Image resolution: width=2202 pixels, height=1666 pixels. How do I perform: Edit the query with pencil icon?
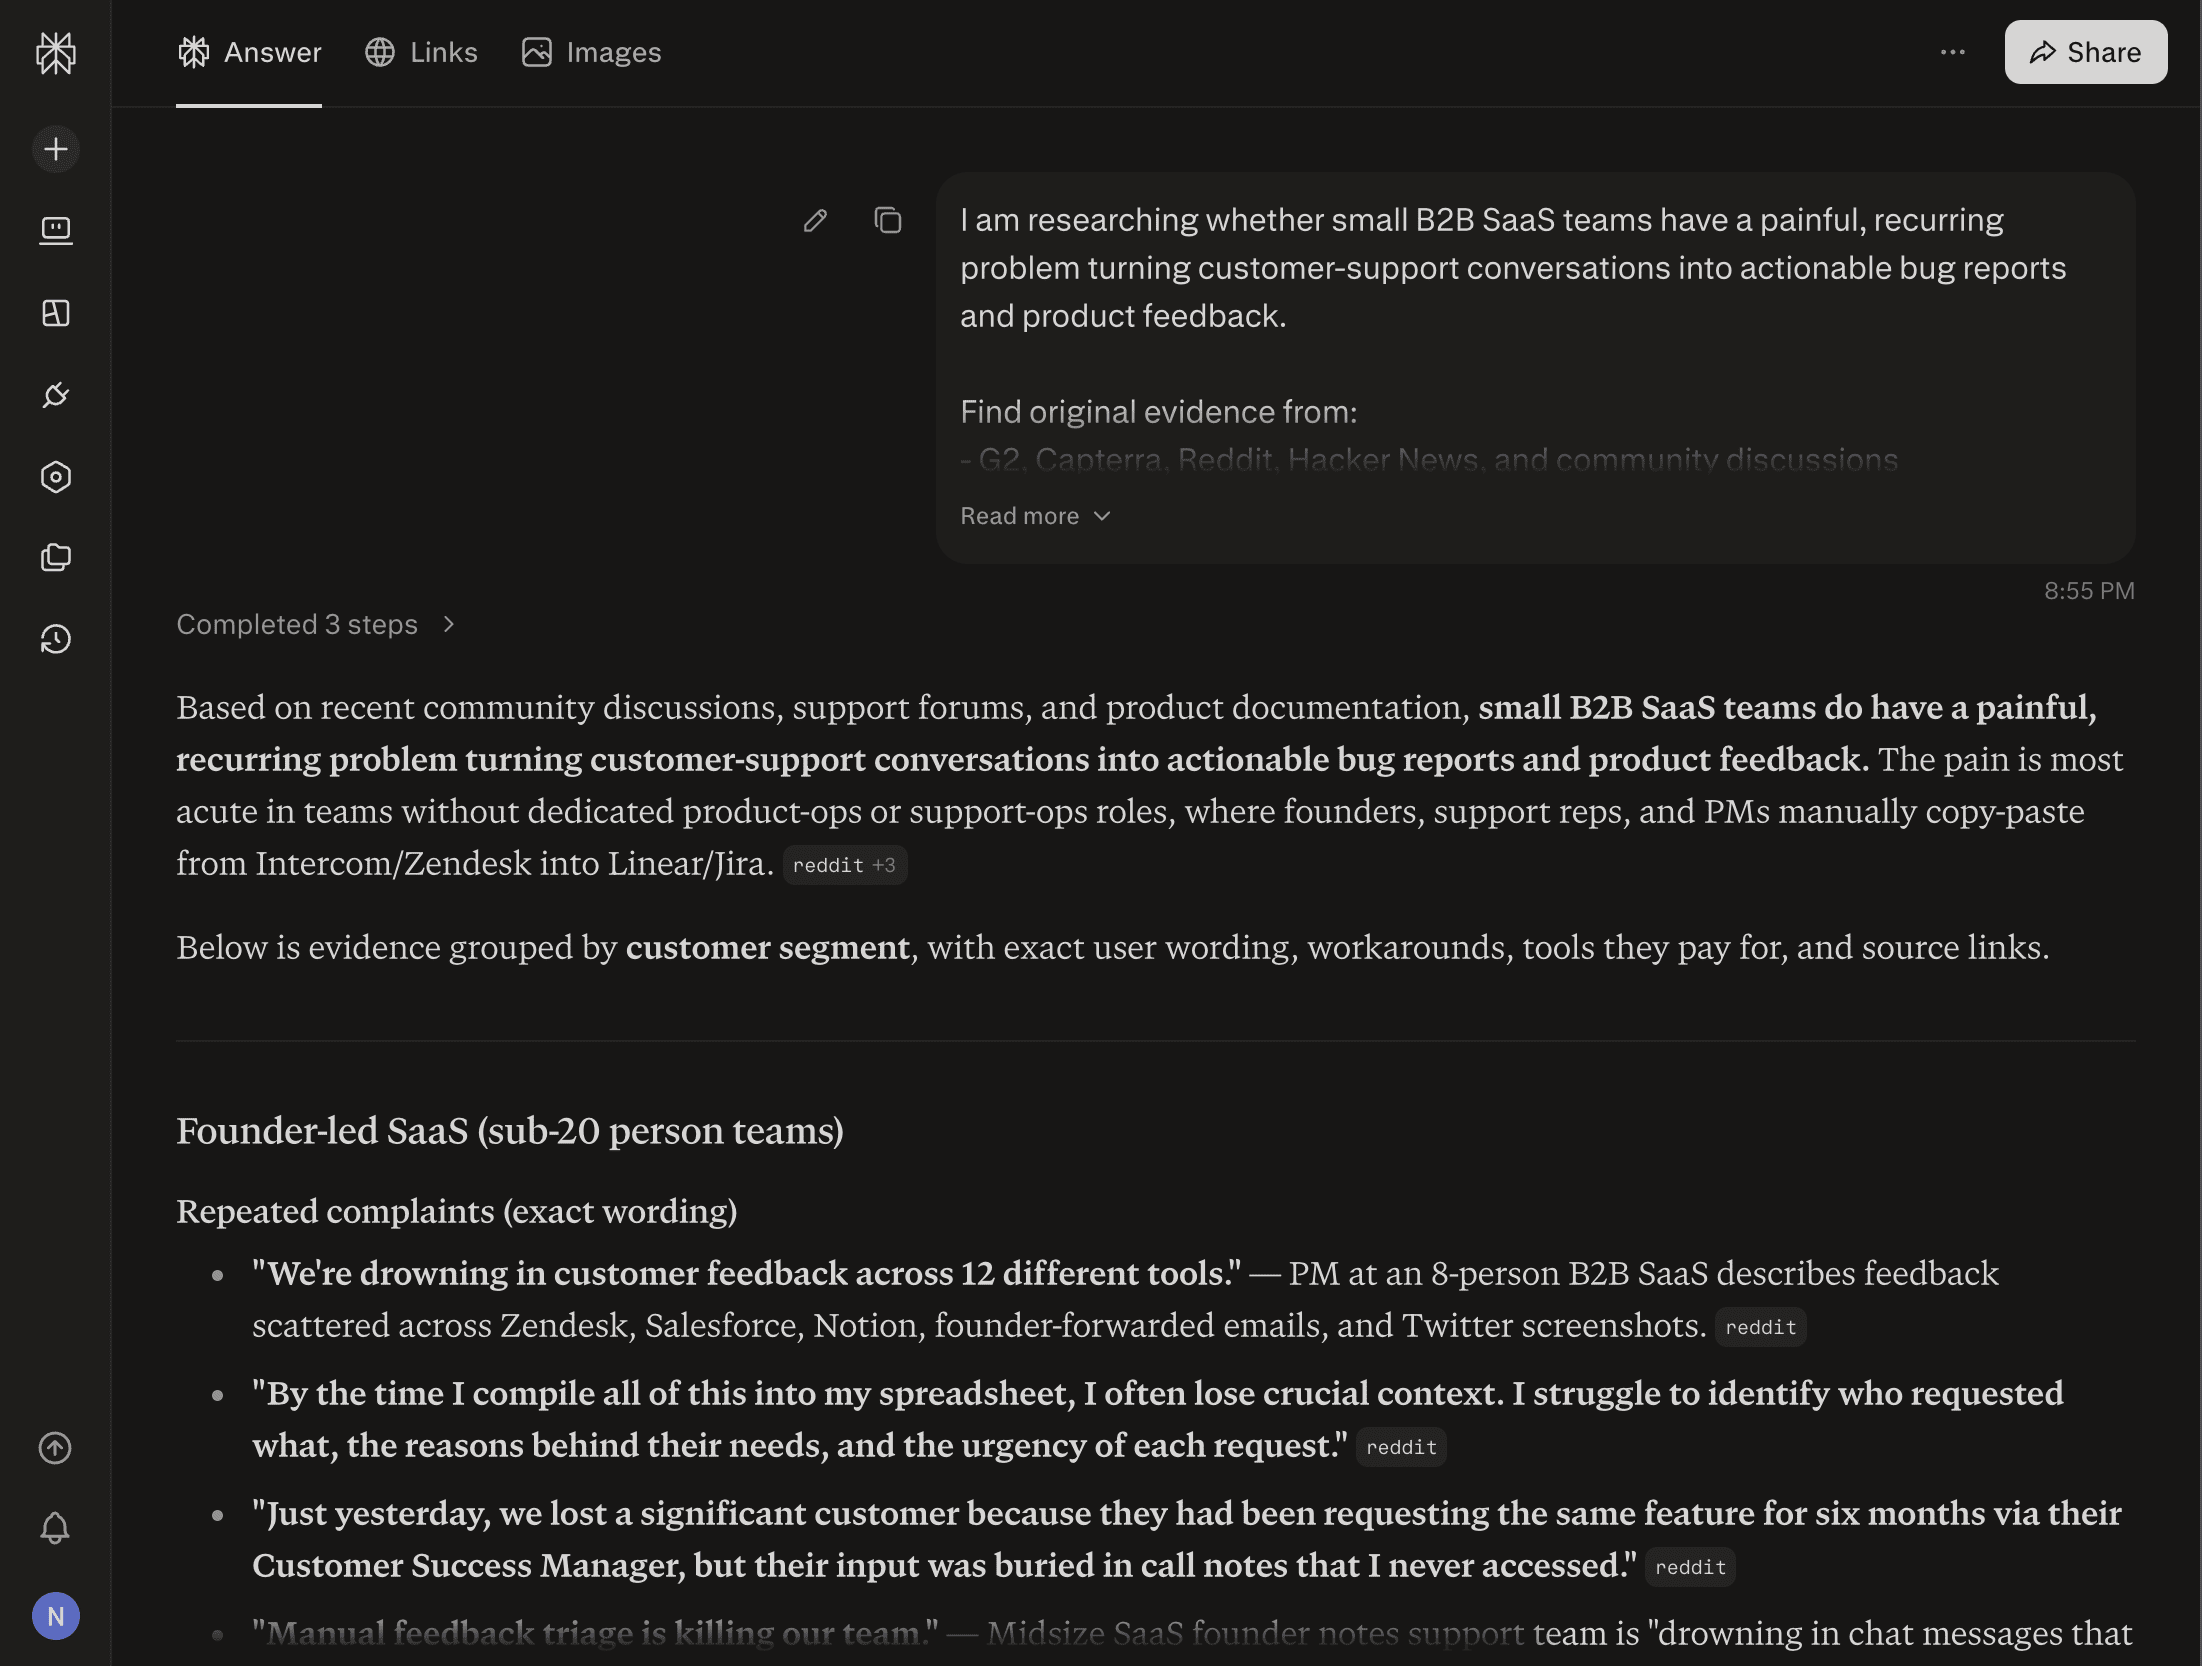tap(815, 220)
